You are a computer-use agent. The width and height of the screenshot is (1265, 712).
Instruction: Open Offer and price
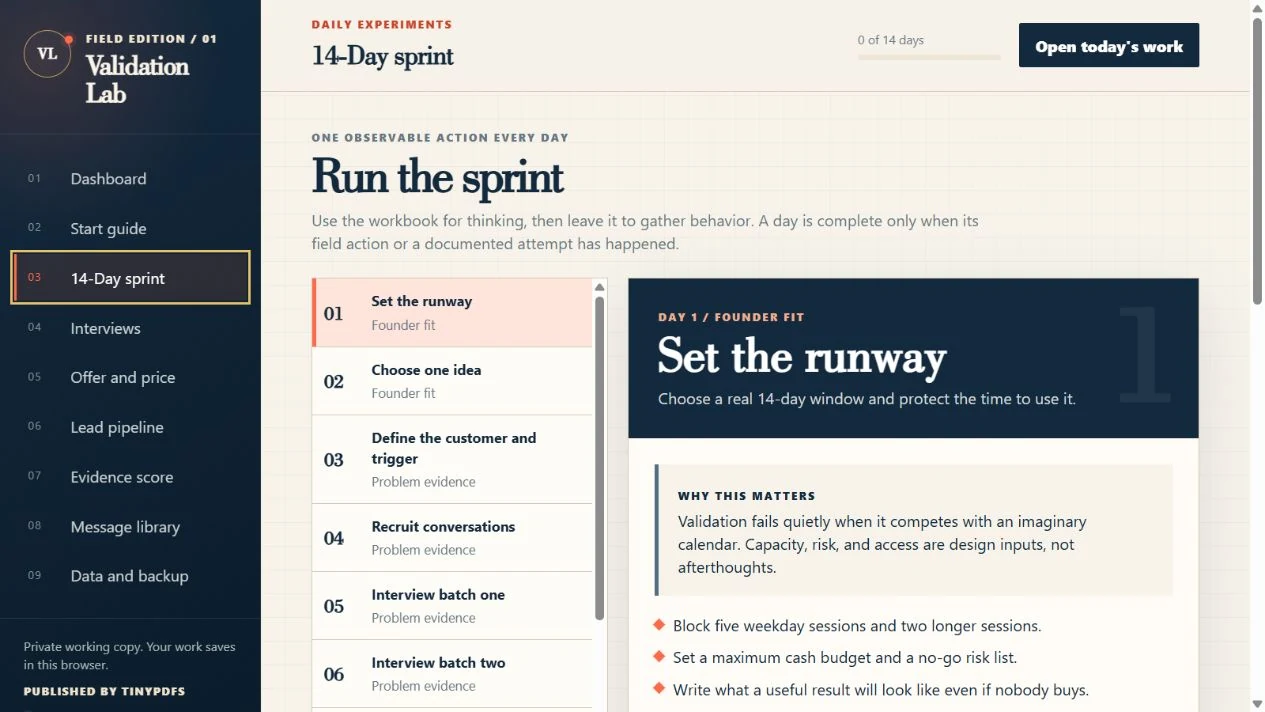point(130,377)
